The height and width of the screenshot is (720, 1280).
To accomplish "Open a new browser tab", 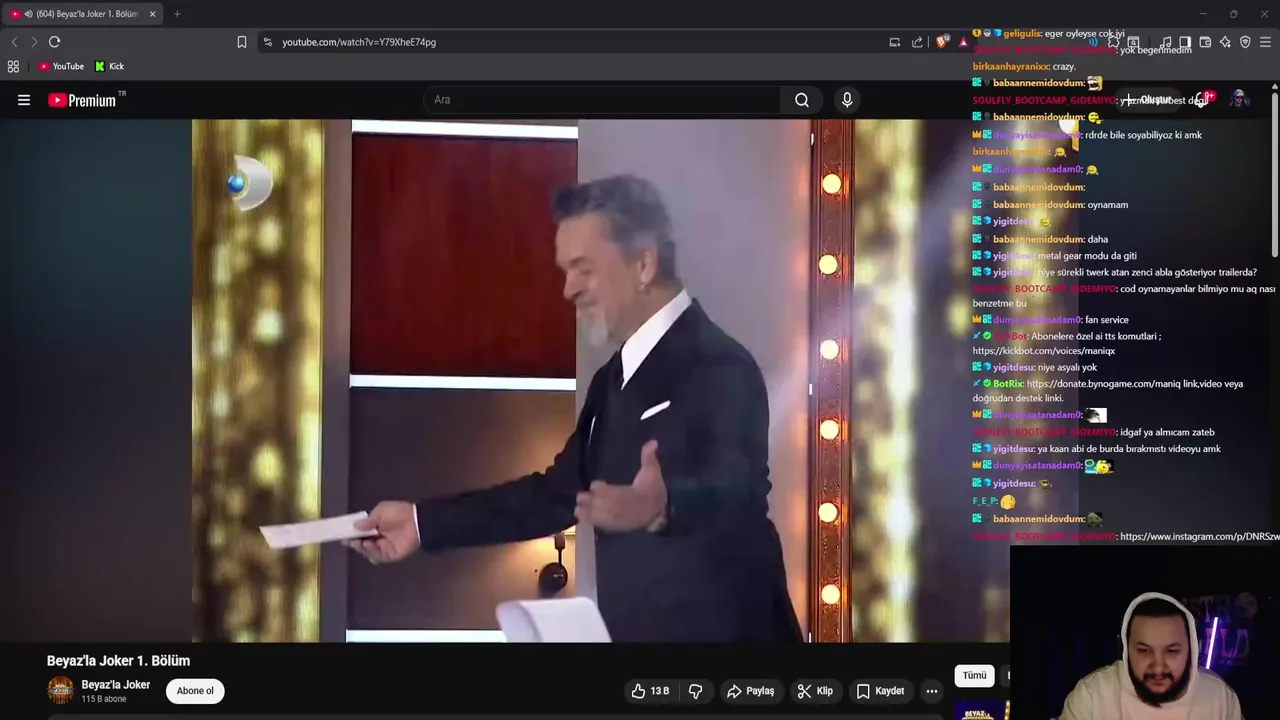I will tap(177, 14).
